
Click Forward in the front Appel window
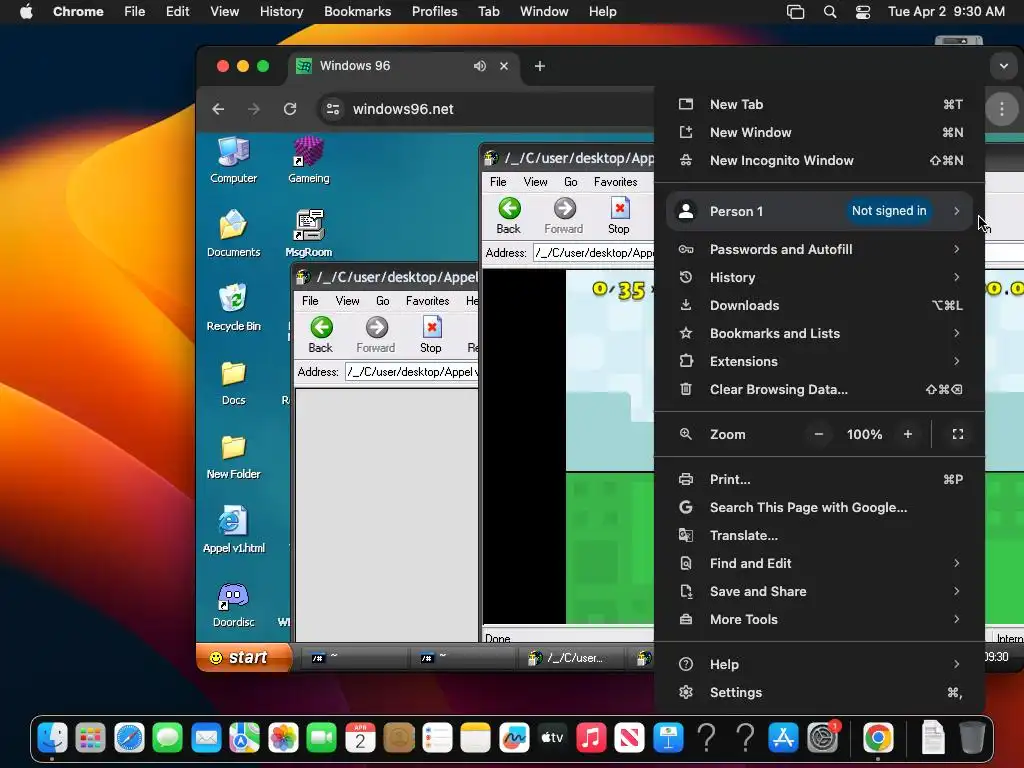[376, 335]
